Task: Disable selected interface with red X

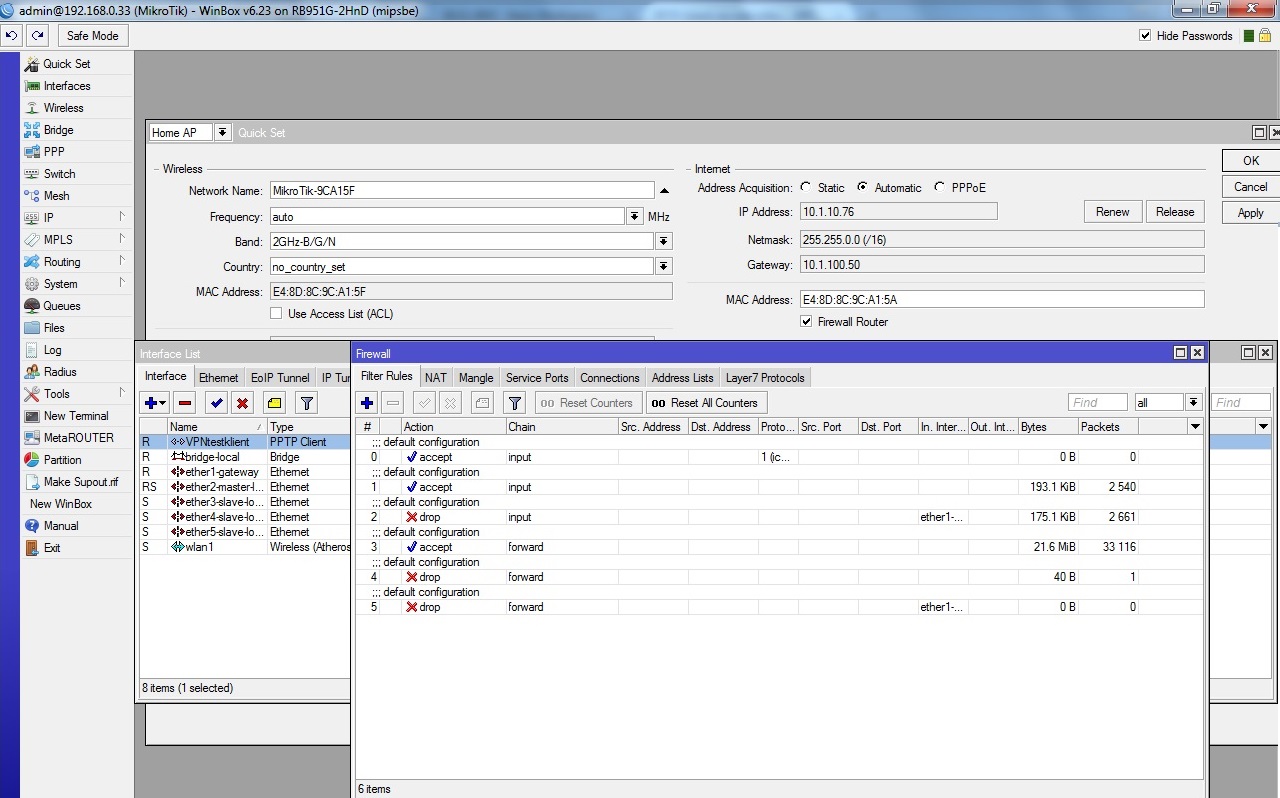Action: (x=242, y=403)
